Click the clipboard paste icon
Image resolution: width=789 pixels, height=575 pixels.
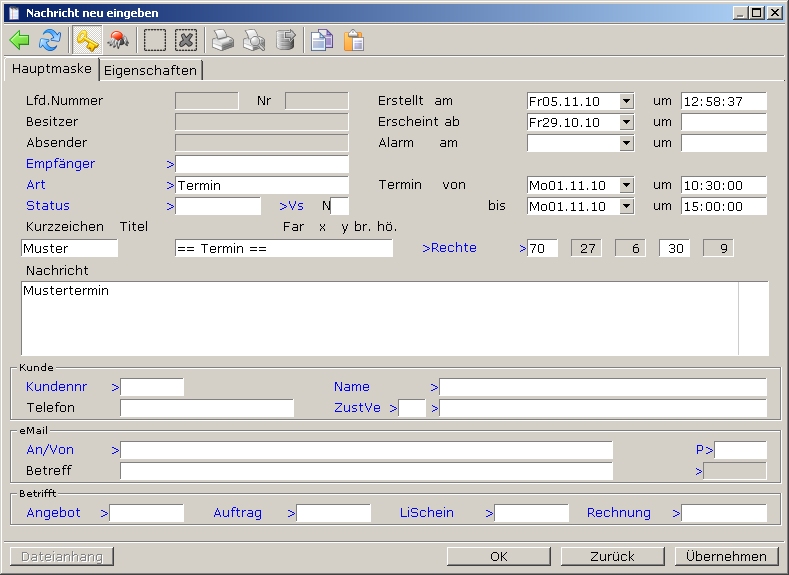tap(353, 40)
